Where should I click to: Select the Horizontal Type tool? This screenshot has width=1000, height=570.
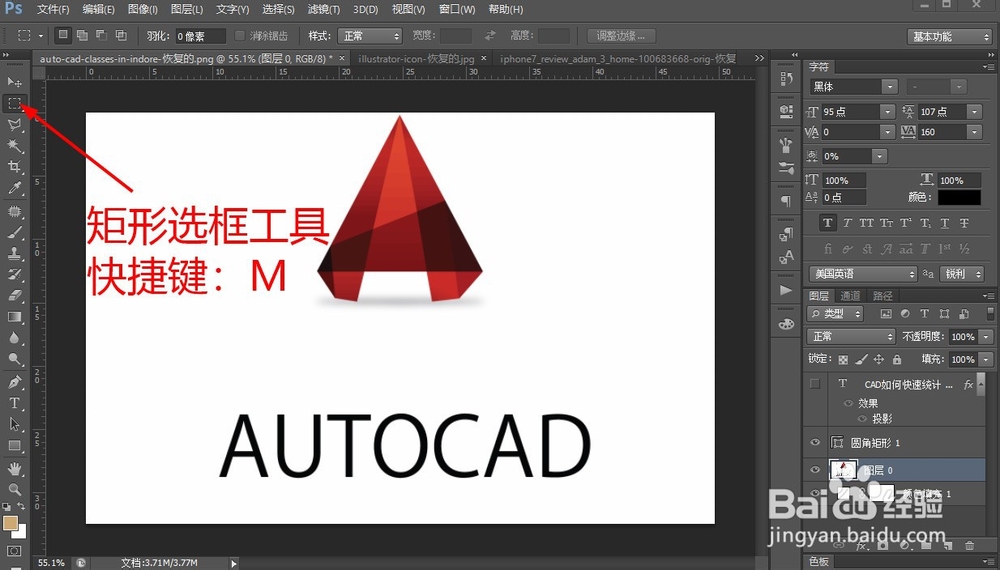14,403
